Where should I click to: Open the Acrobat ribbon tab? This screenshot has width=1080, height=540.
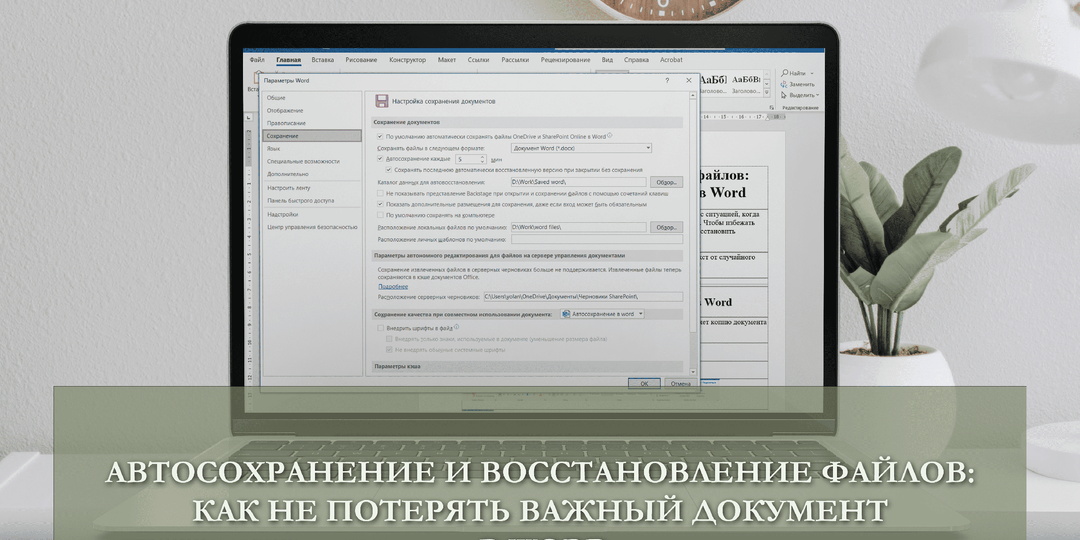click(x=672, y=60)
